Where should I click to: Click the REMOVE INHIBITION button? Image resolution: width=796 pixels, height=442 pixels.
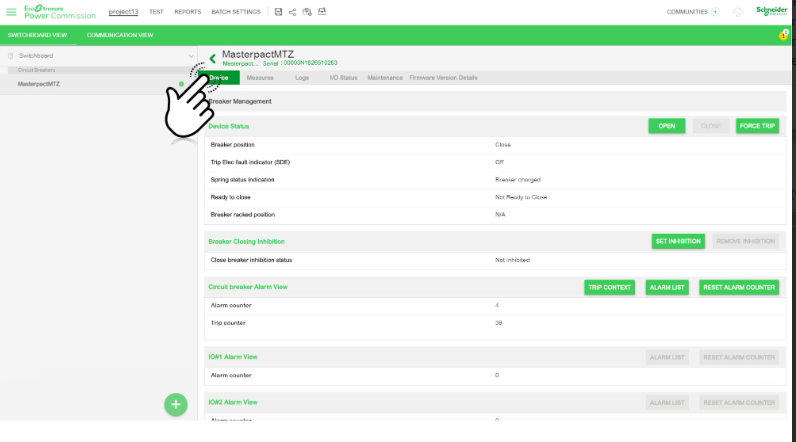pos(746,241)
